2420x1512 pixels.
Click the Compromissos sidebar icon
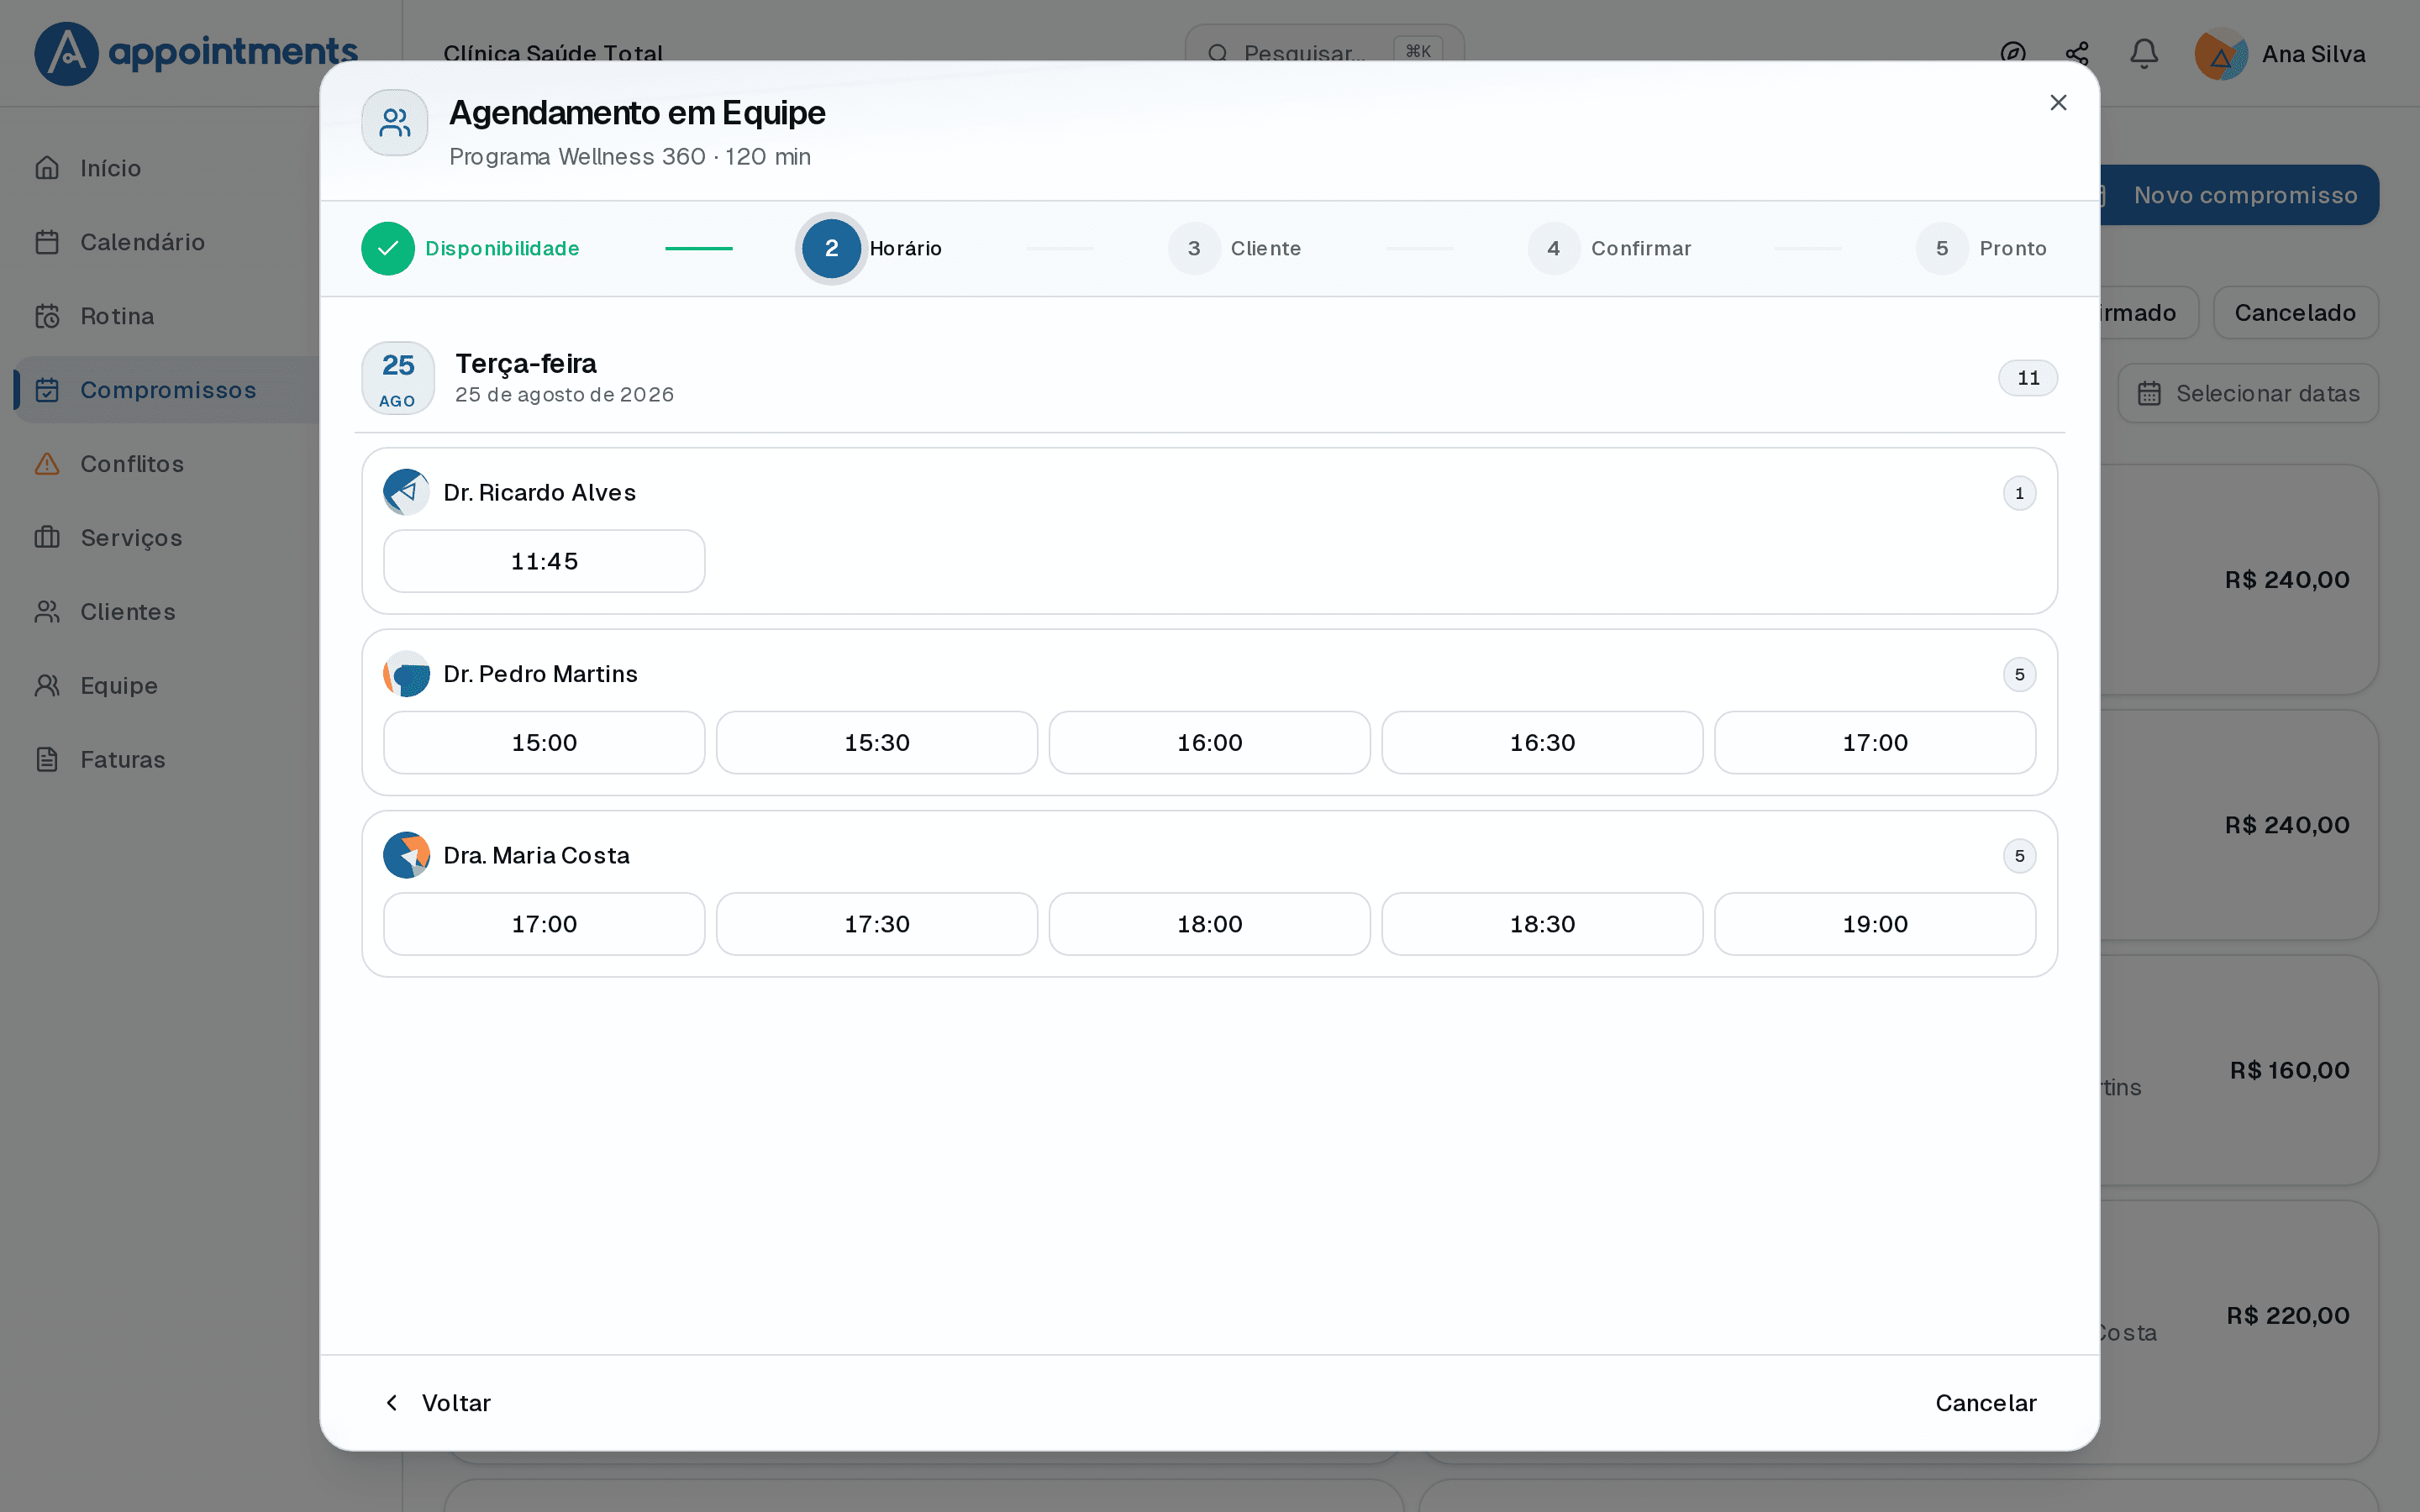[47, 390]
